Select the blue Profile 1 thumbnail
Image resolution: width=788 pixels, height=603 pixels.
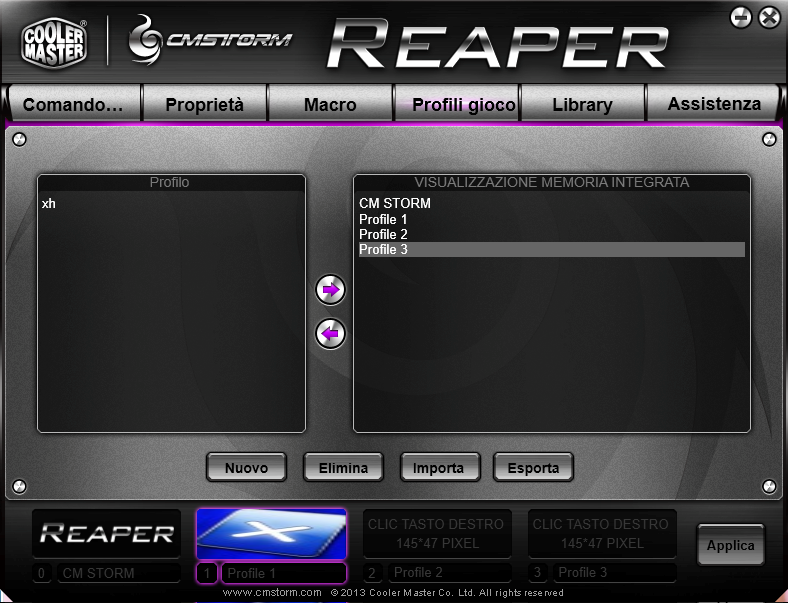(x=271, y=533)
